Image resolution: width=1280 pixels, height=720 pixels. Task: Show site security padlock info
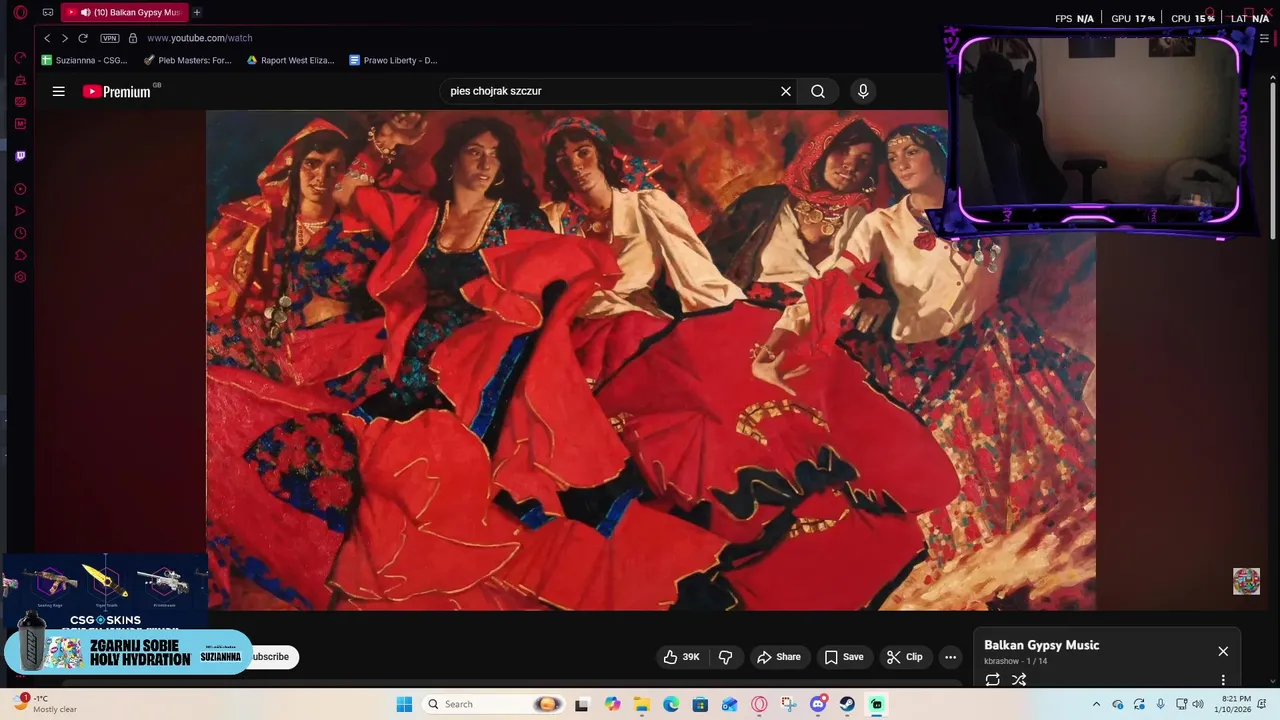[133, 38]
